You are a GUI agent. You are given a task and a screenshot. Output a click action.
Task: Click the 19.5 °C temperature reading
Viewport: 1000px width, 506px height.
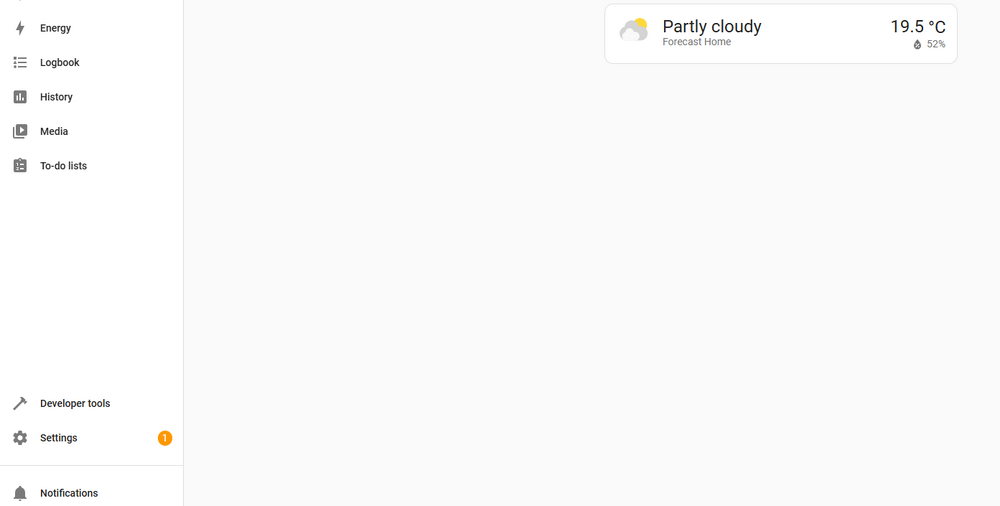918,27
